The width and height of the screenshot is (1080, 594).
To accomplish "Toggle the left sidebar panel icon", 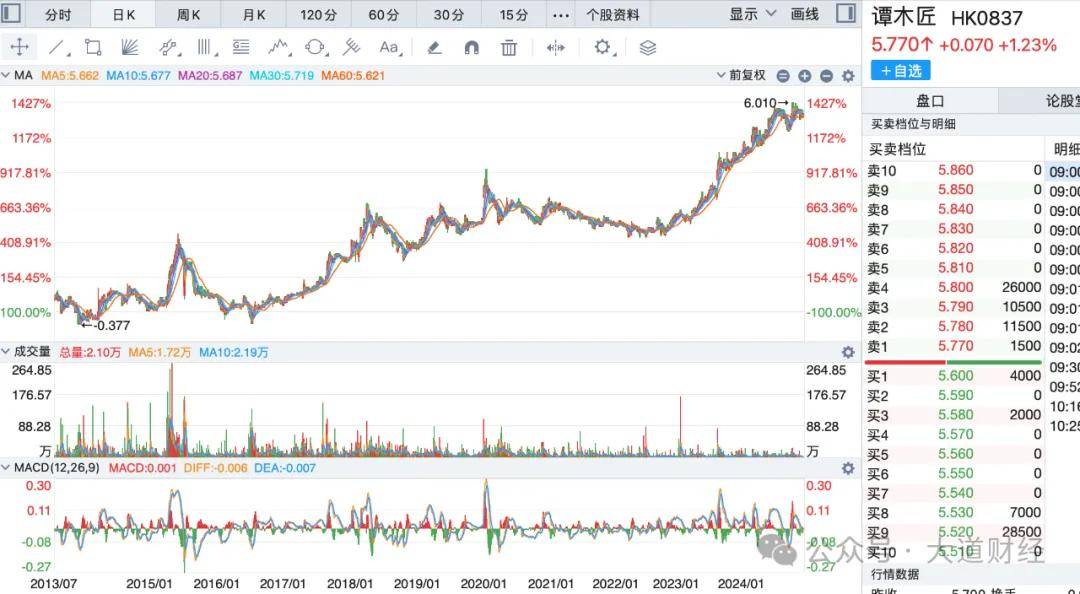I will (12, 13).
